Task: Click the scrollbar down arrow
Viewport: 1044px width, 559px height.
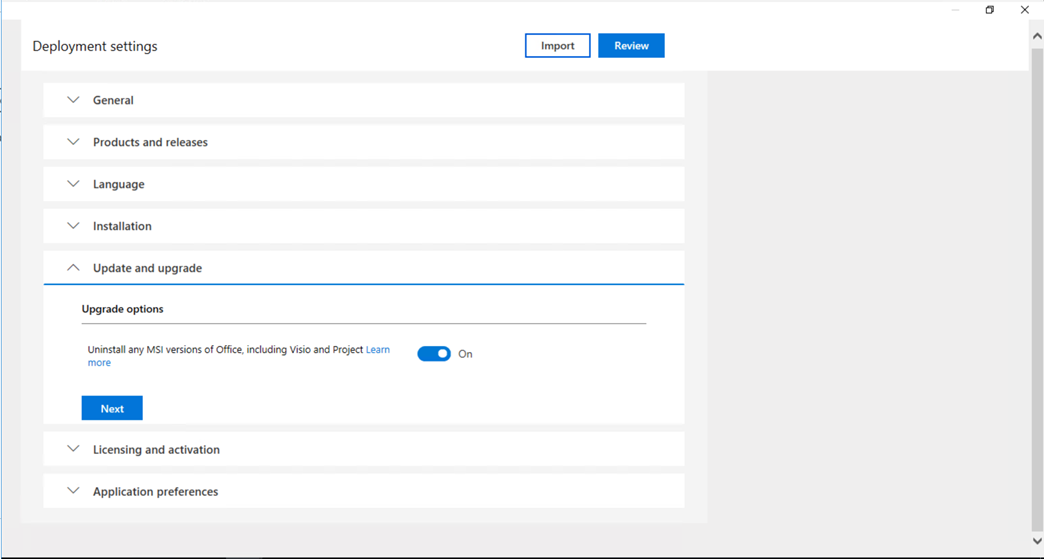Action: coord(1037,541)
